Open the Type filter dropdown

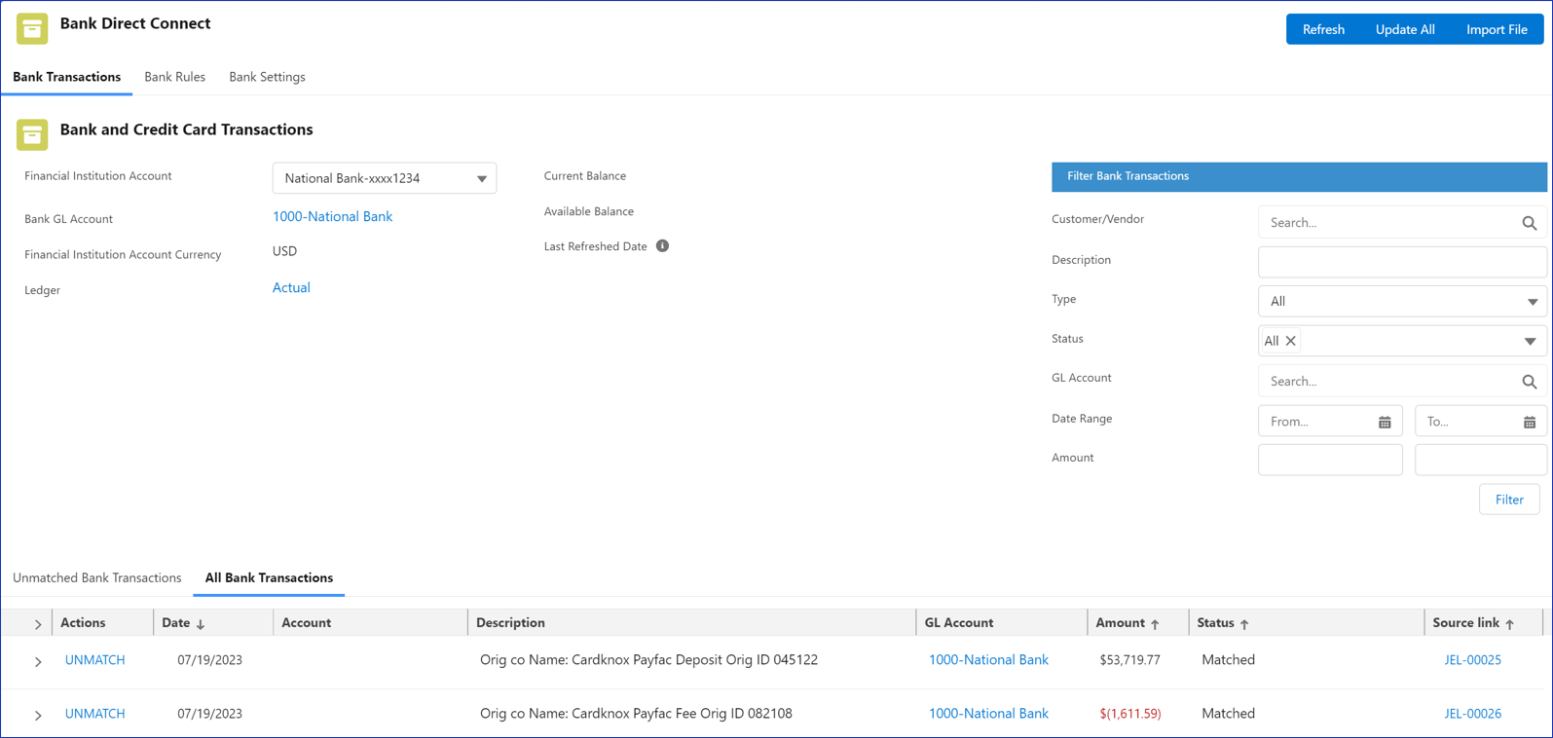[x=1402, y=301]
